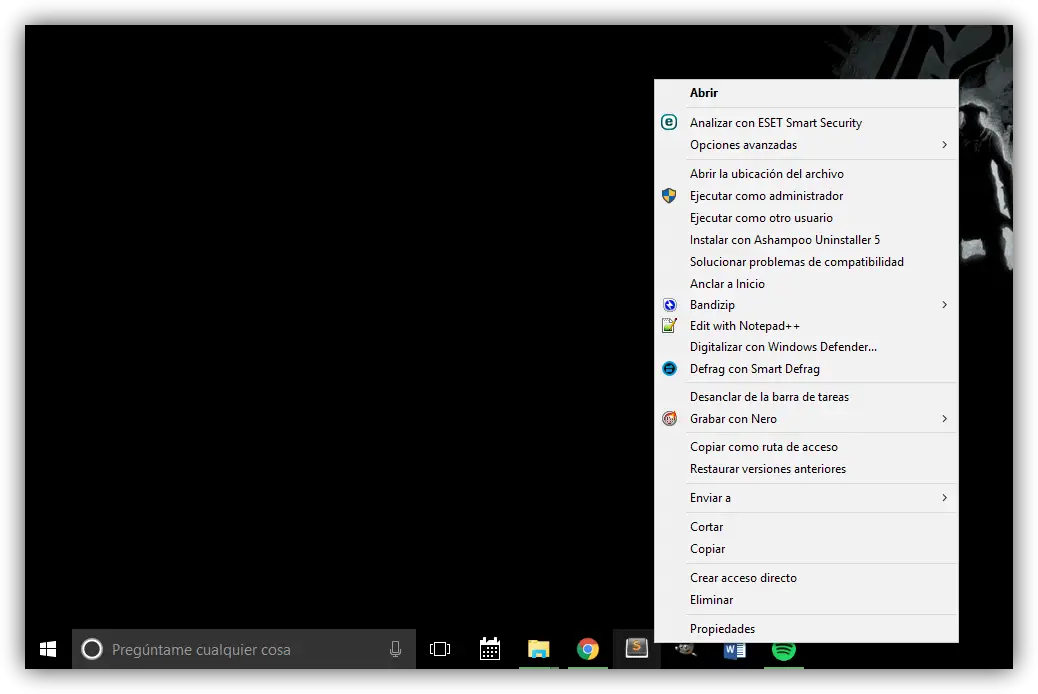Click the ESET Smart Security icon
The height and width of the screenshot is (694, 1038).
pos(669,122)
